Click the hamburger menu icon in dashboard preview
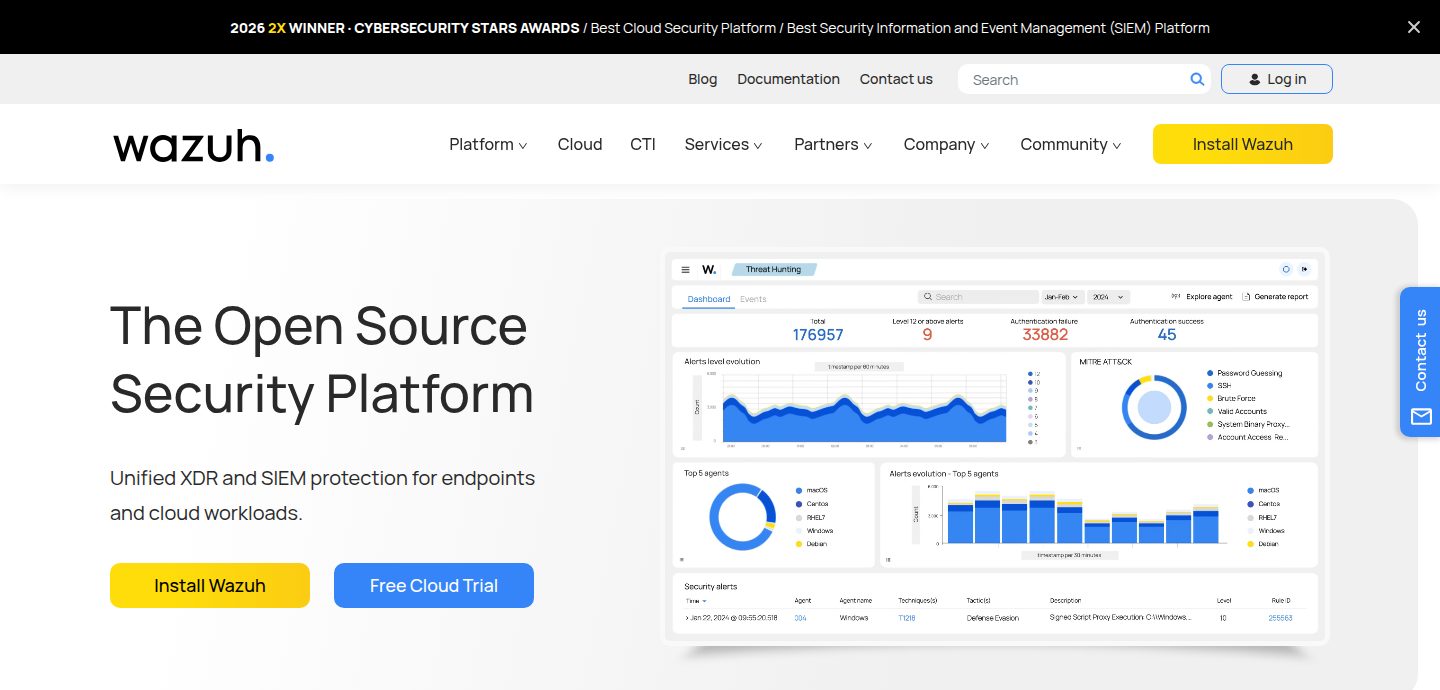Viewport: 1440px width, 690px height. (685, 269)
